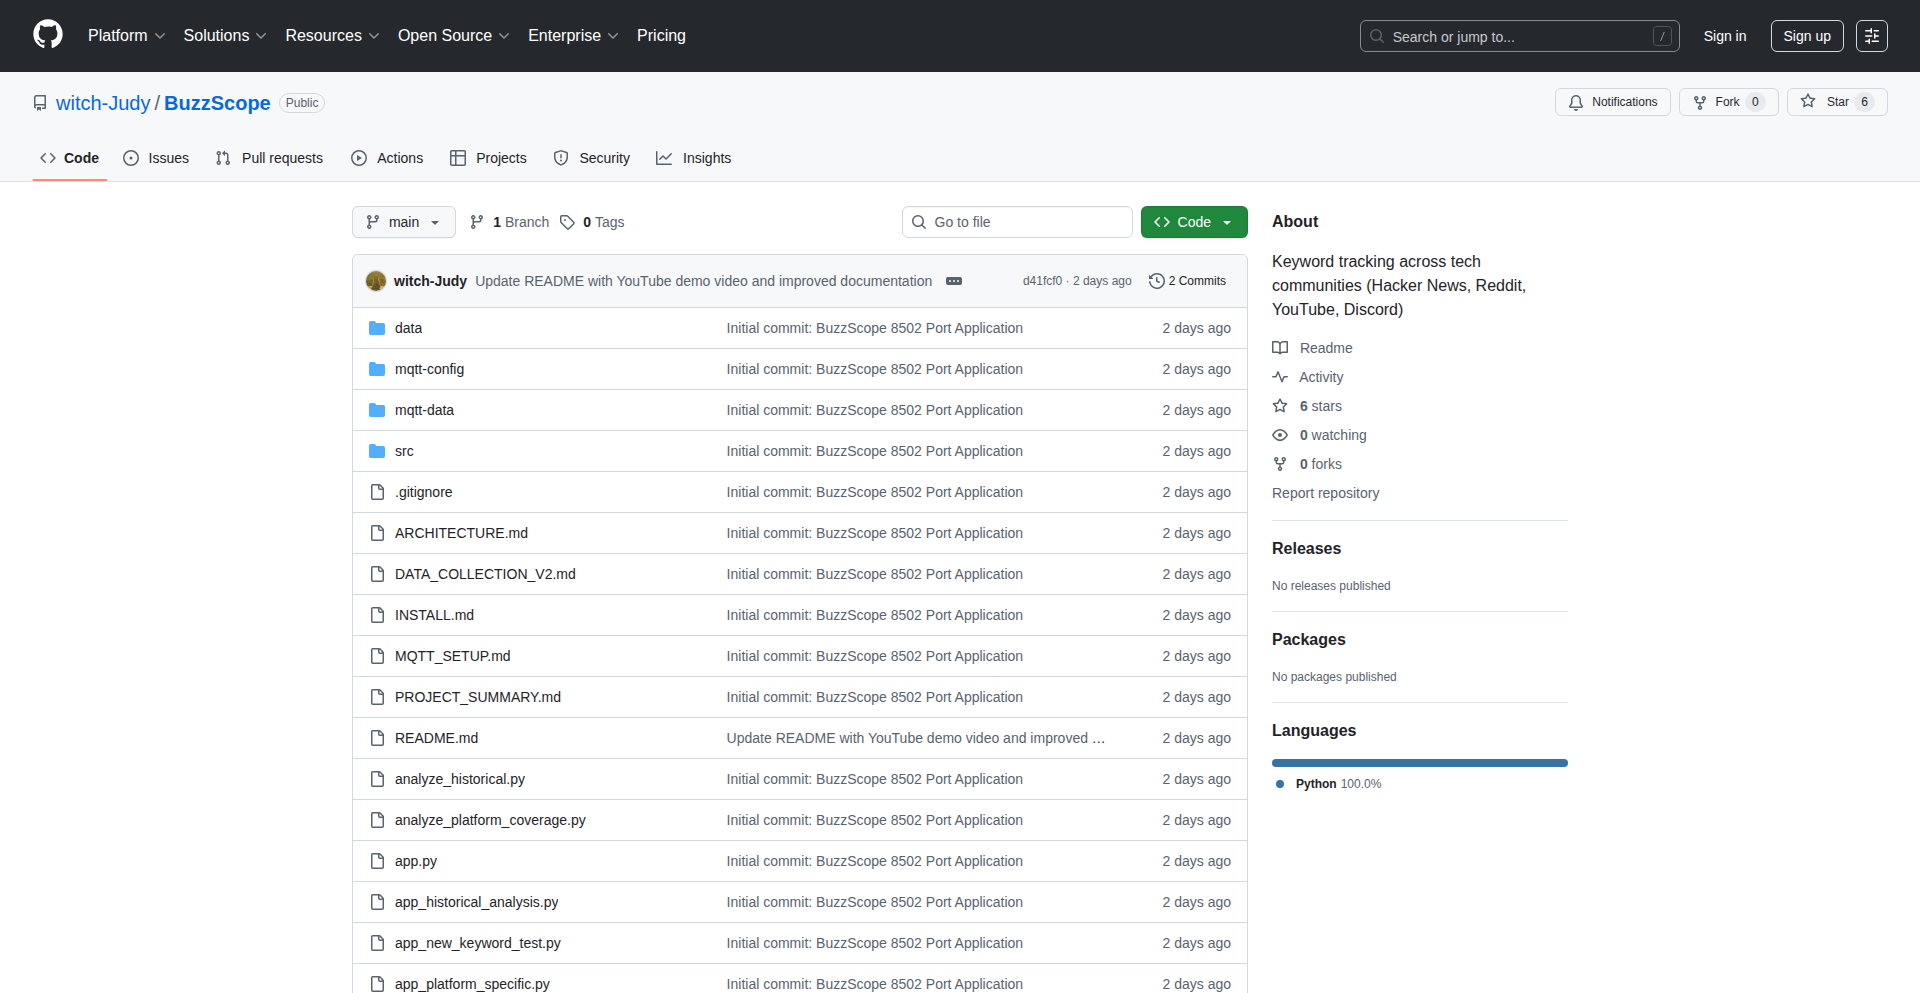Open the commit history clock icon
The image size is (1920, 993).
pyautogui.click(x=1157, y=281)
